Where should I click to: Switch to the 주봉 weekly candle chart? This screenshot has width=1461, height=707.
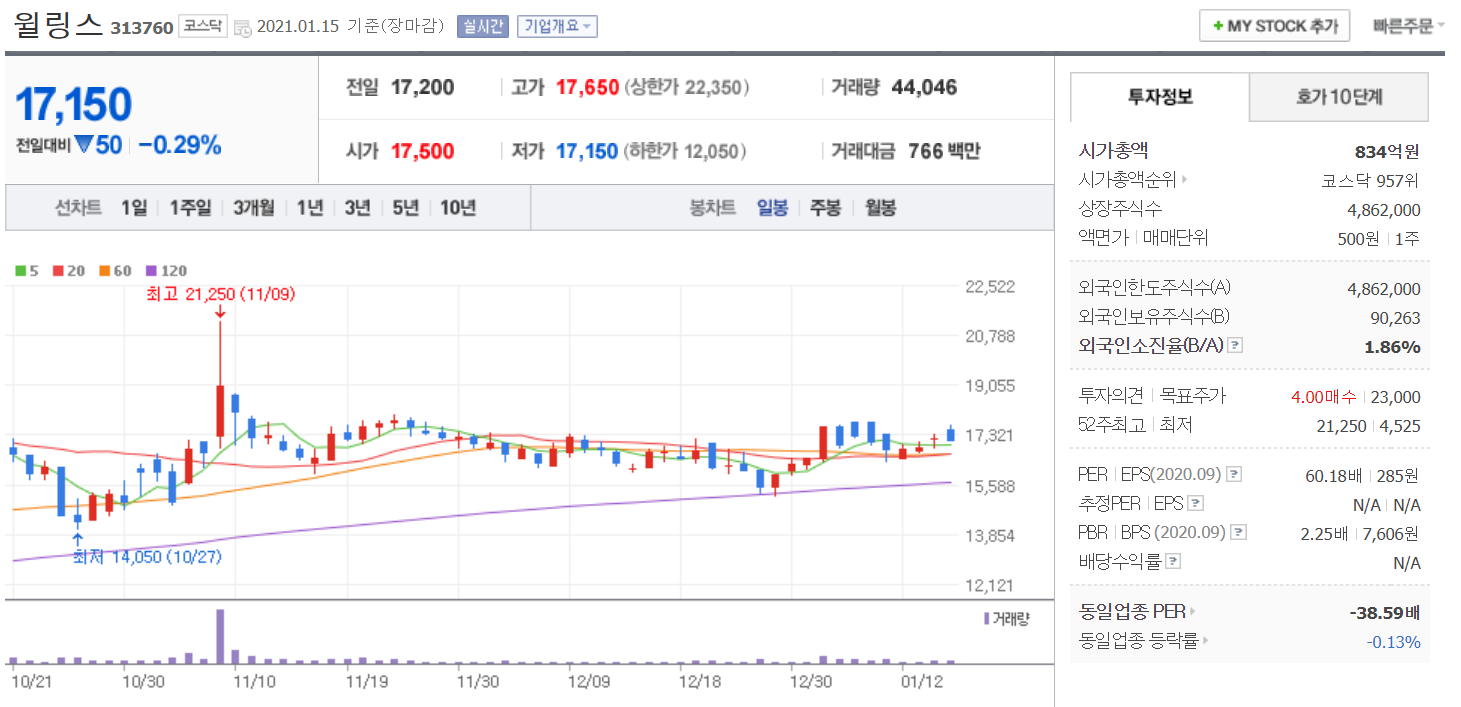(825, 208)
